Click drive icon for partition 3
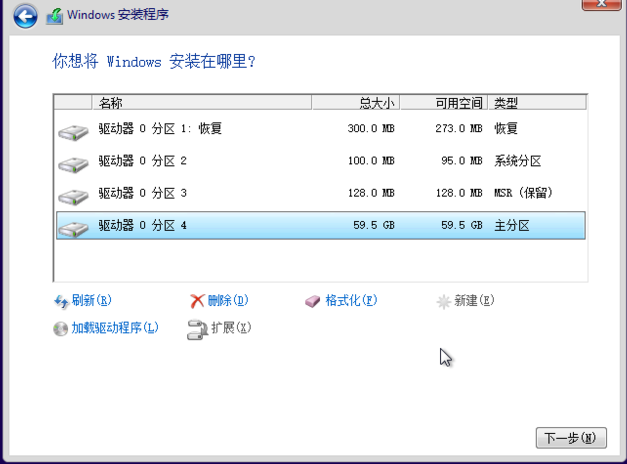The height and width of the screenshot is (464, 627). (73, 197)
